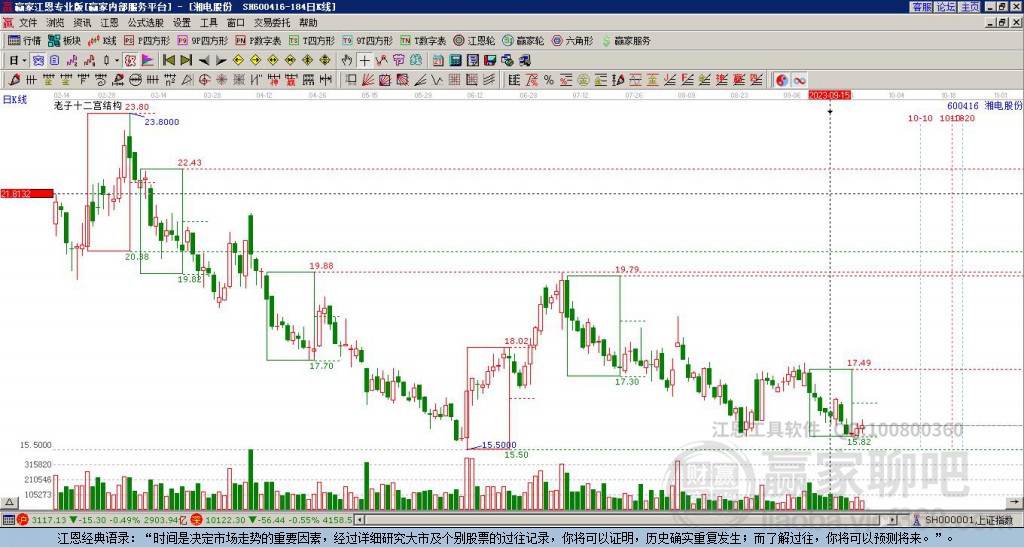The width and height of the screenshot is (1024, 548).
Task: Open the candlestick style dropdown arrow
Action: tap(117, 60)
